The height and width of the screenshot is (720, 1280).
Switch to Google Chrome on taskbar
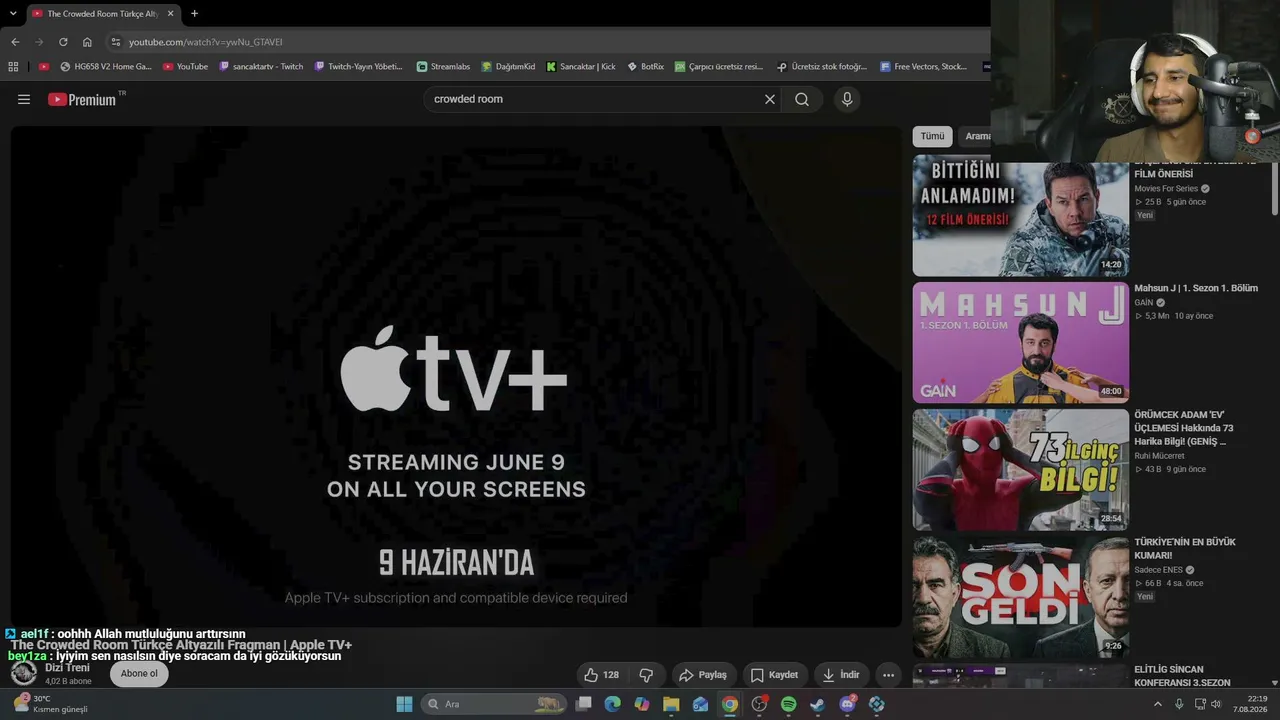730,704
